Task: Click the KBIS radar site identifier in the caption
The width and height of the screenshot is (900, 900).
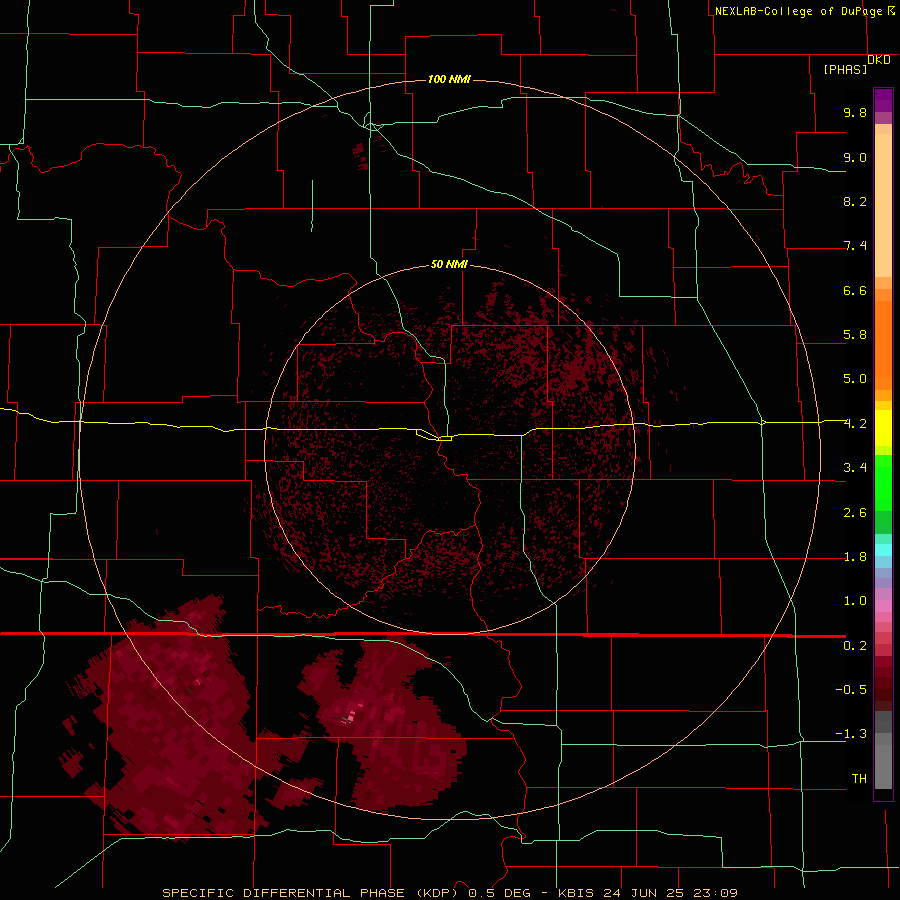Action: point(577,893)
